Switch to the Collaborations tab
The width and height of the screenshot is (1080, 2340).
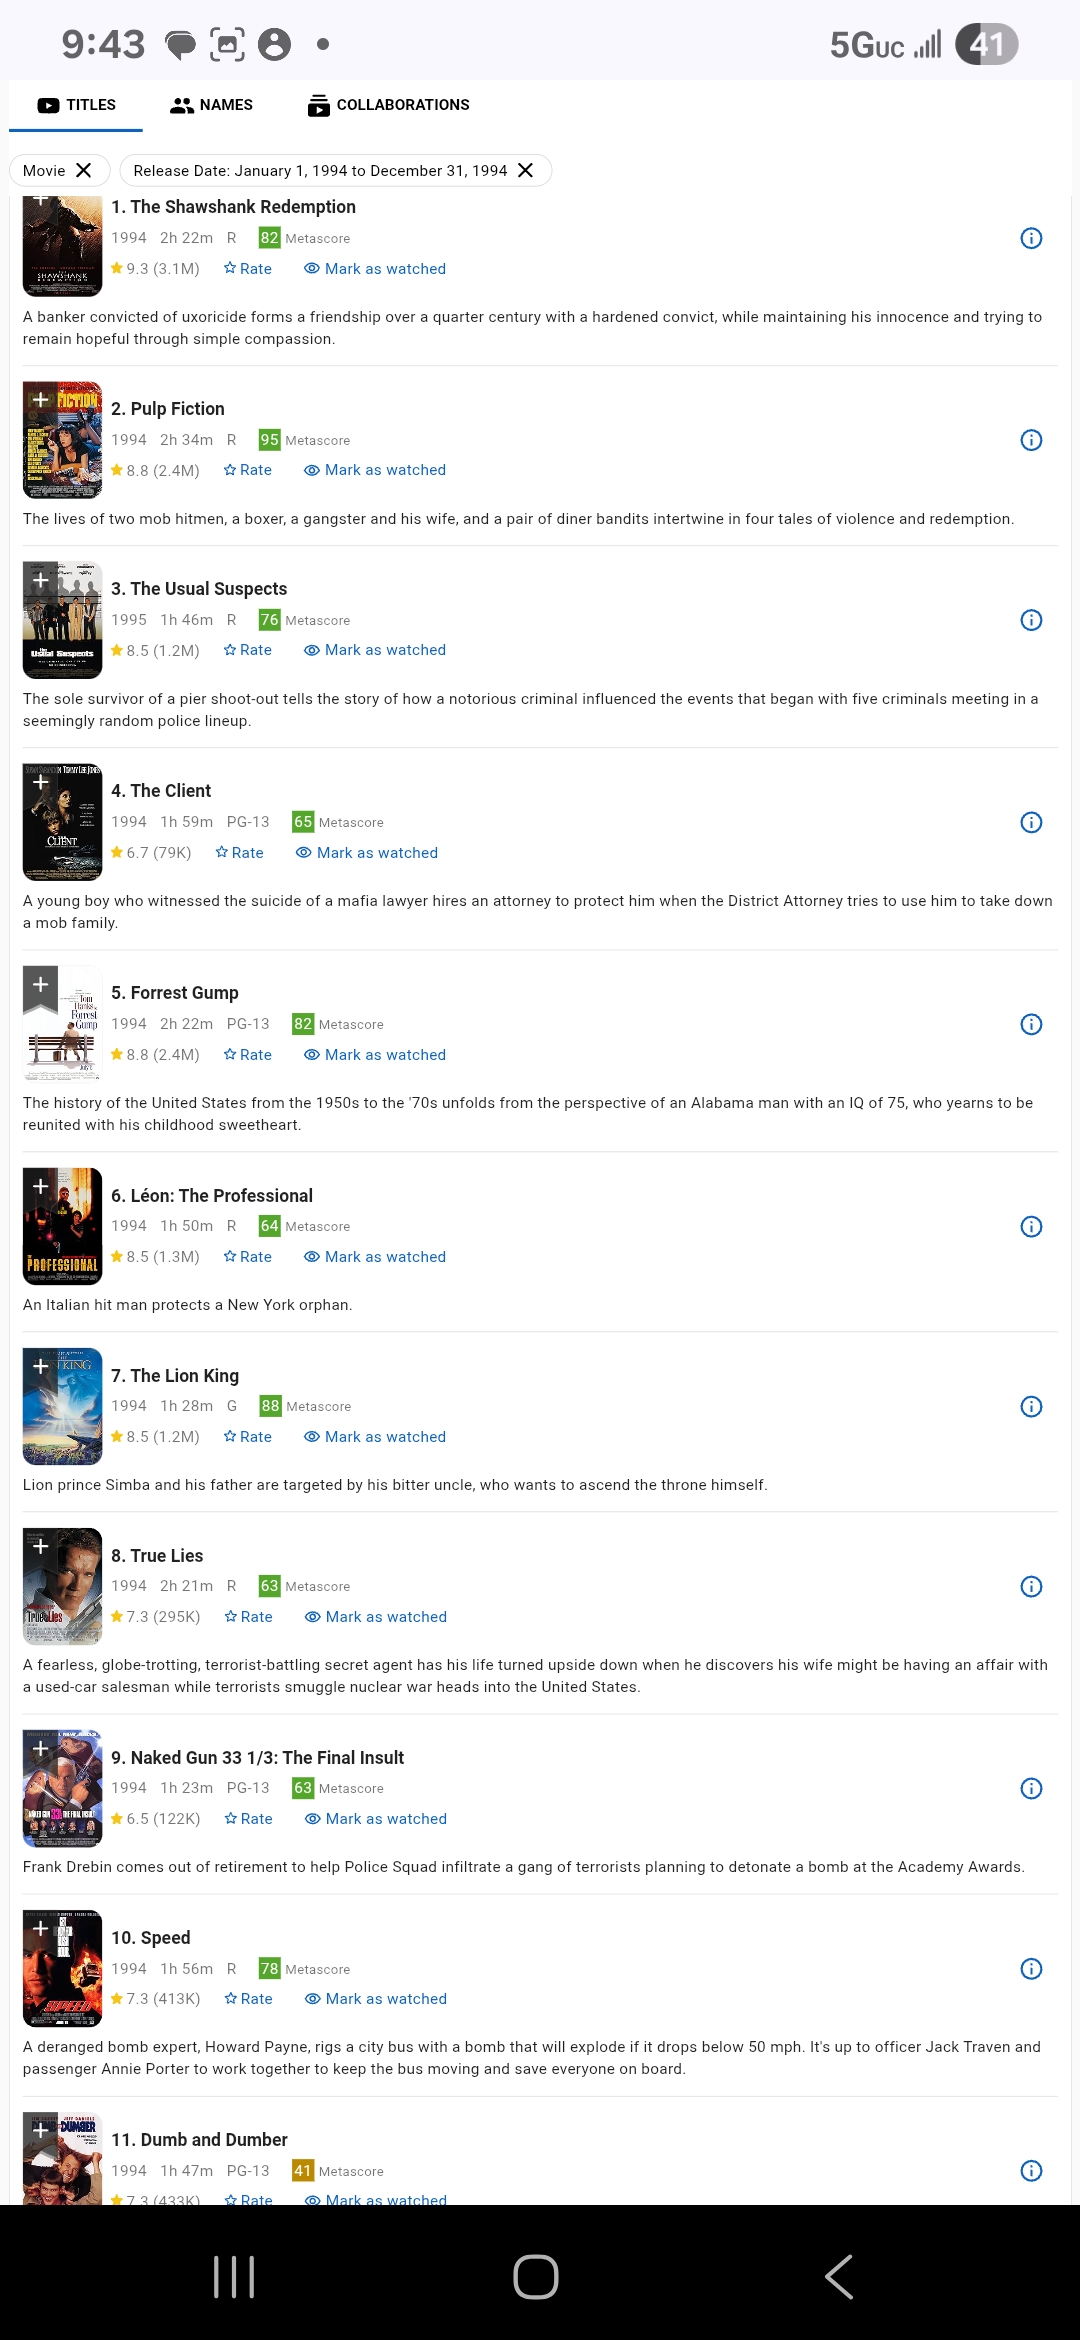389,105
